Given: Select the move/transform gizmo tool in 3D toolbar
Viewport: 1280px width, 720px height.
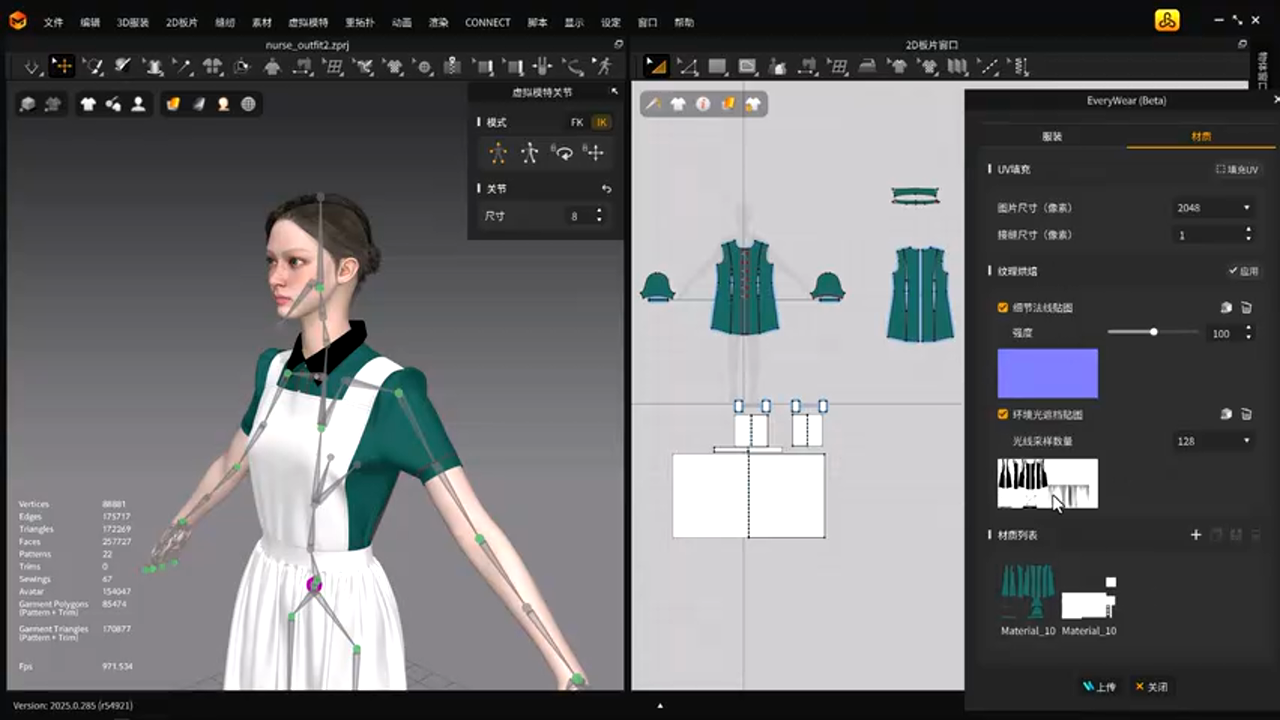Looking at the screenshot, I should [x=62, y=67].
